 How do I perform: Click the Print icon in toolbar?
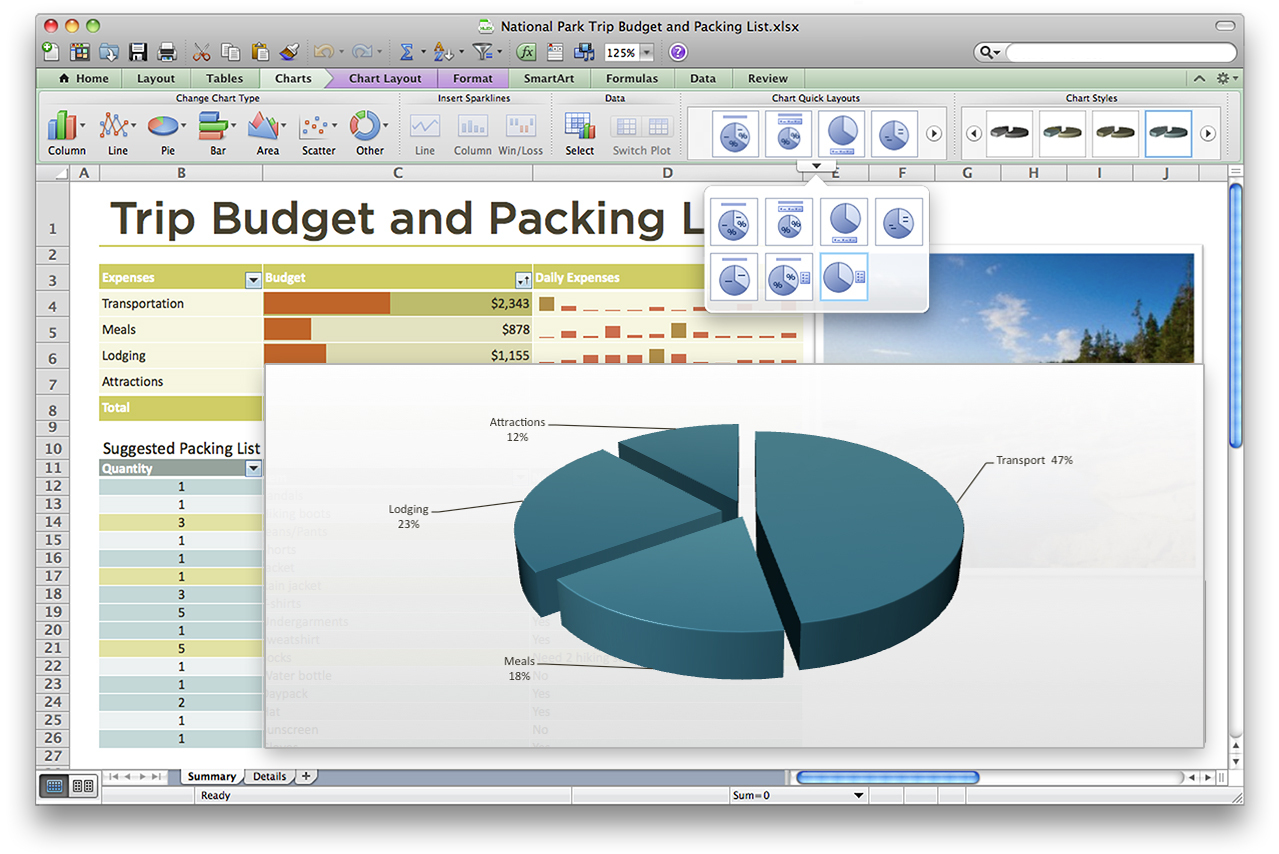167,53
